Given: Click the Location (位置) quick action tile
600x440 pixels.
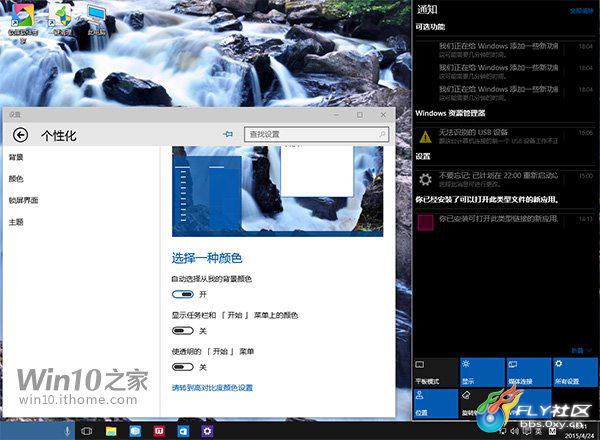Looking at the screenshot, I should tap(433, 403).
